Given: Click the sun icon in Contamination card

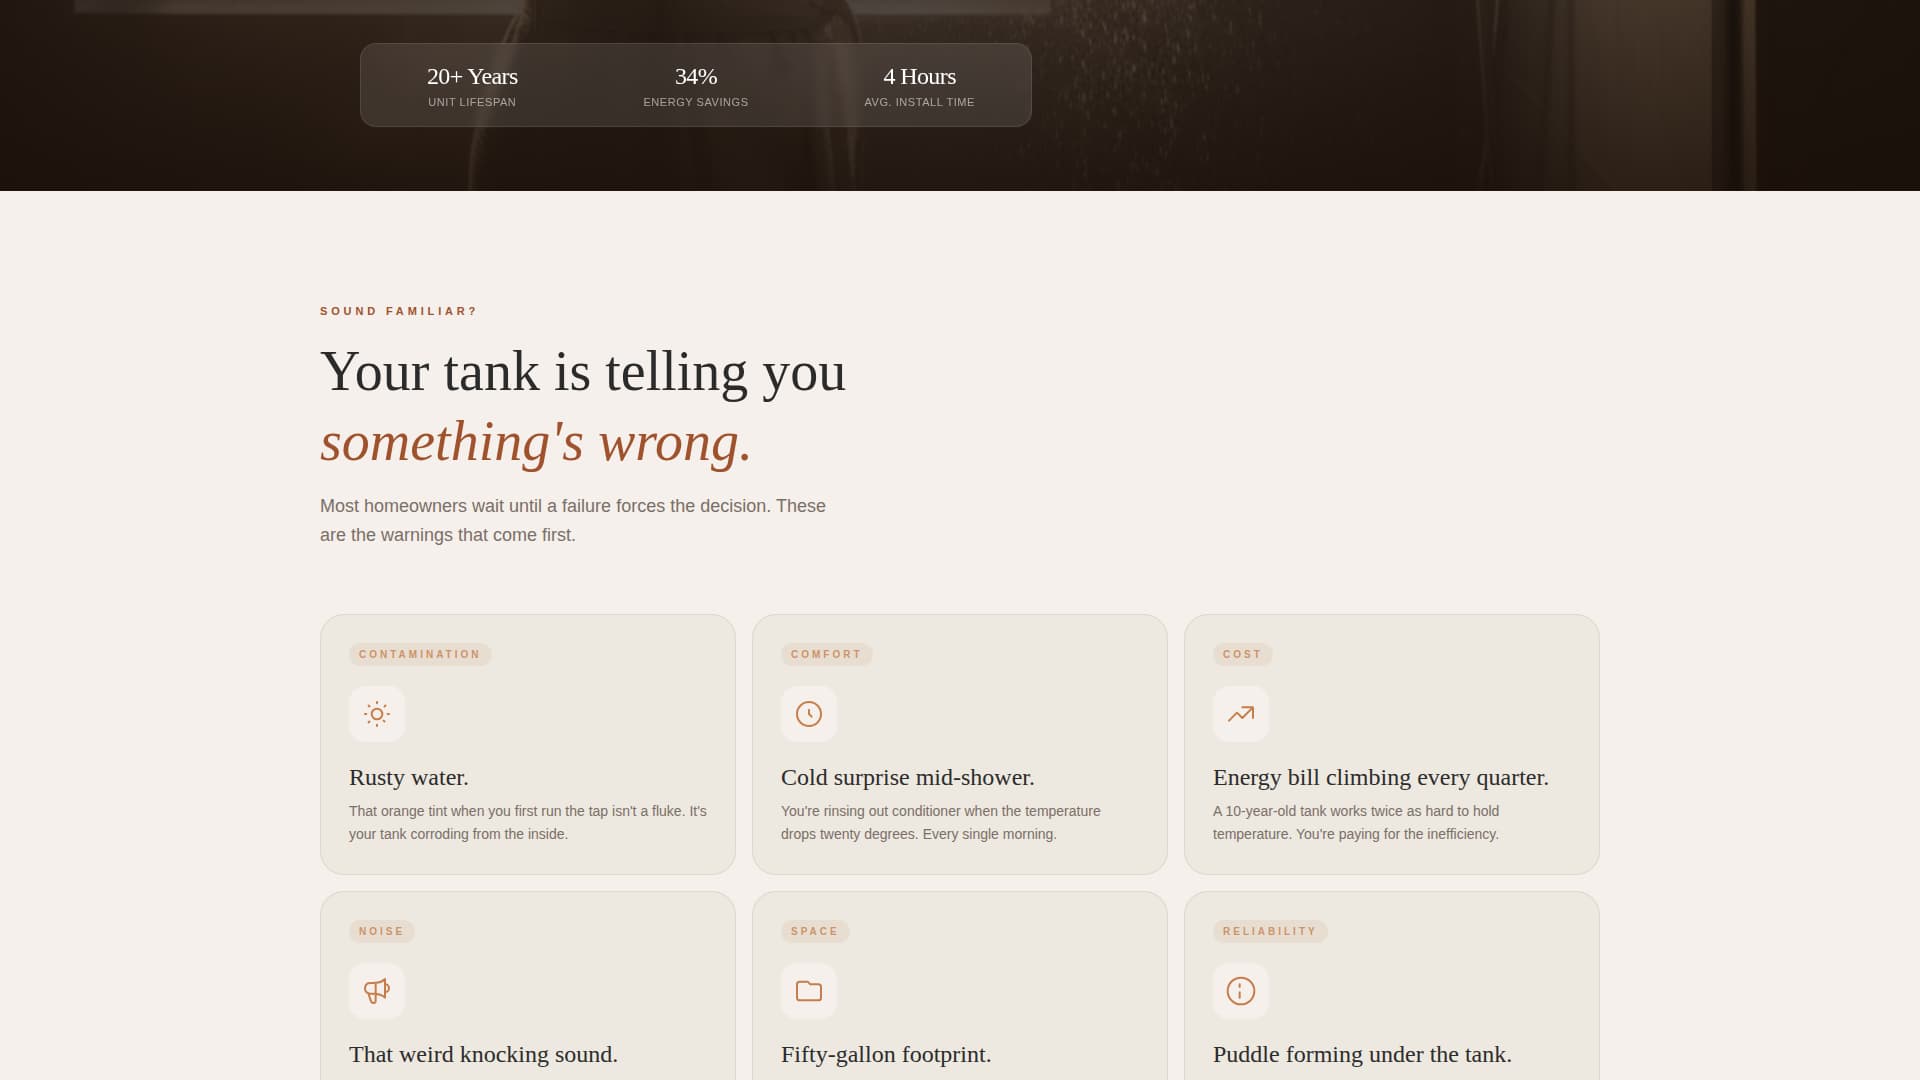Looking at the screenshot, I should (377, 714).
